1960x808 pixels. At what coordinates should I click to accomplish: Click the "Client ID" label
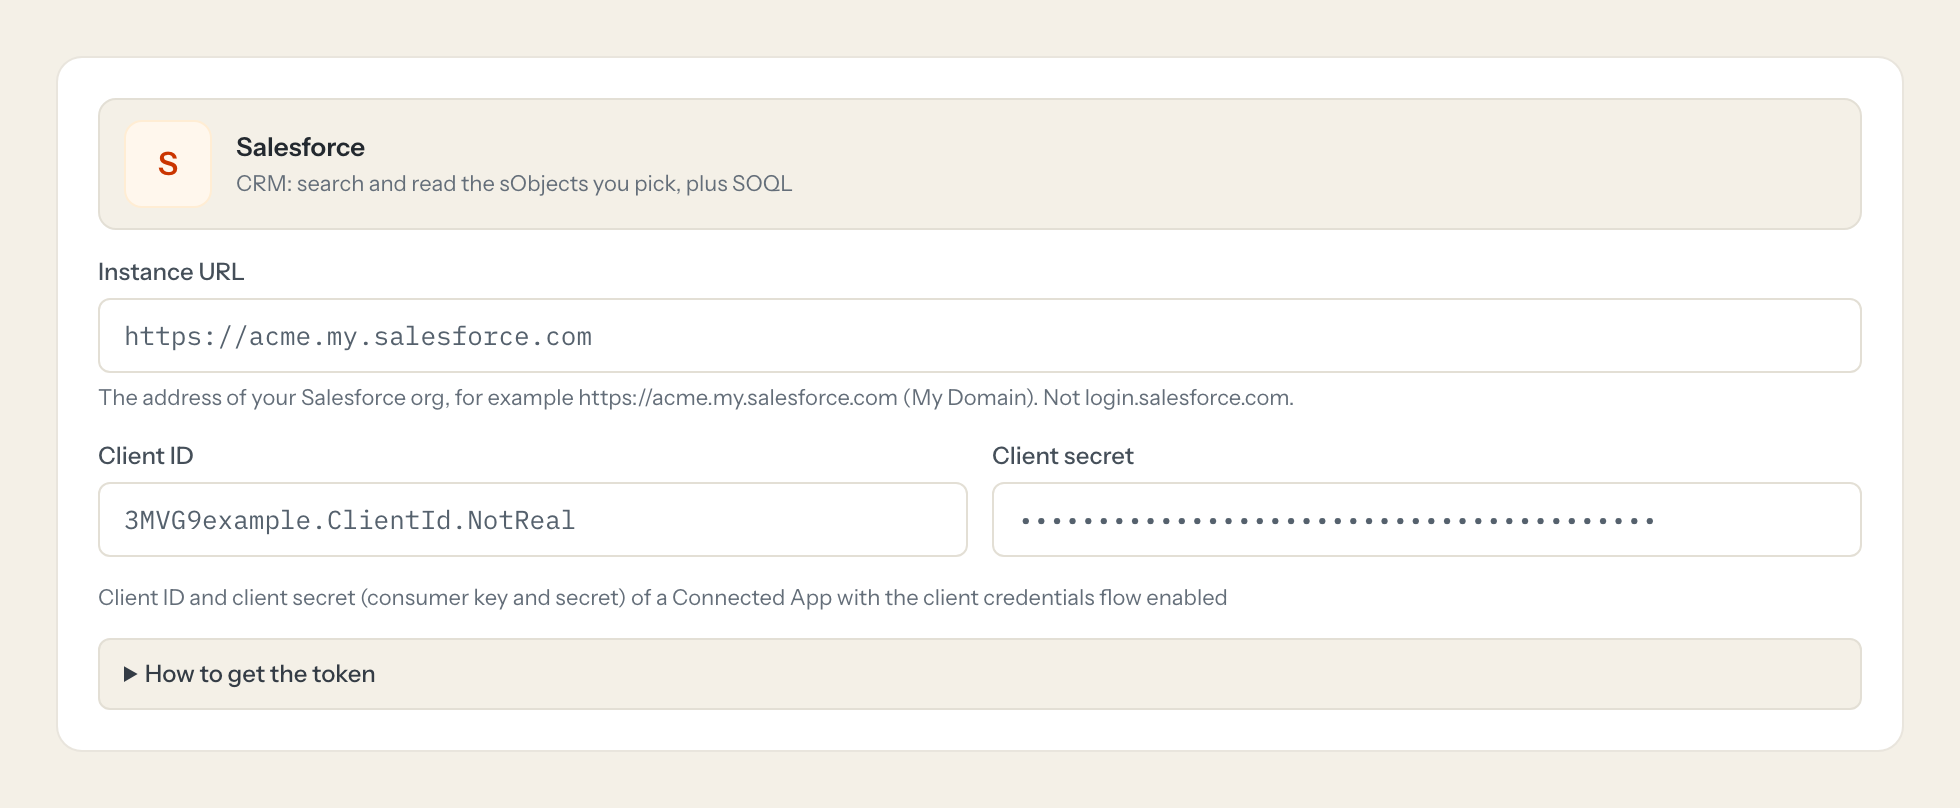pyautogui.click(x=146, y=456)
